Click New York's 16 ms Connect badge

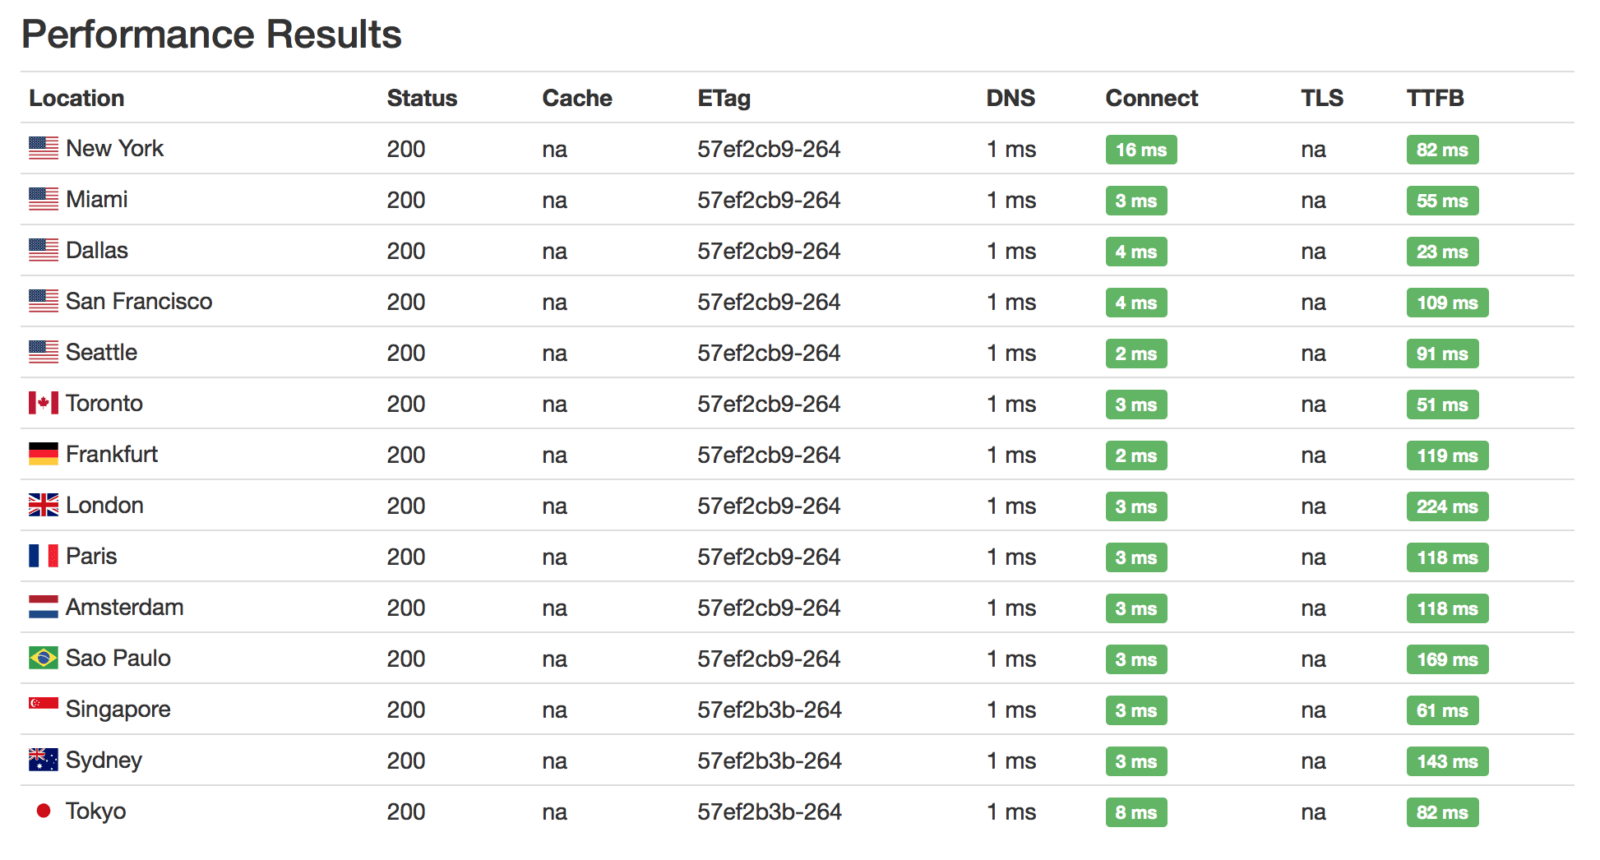[x=1140, y=150]
